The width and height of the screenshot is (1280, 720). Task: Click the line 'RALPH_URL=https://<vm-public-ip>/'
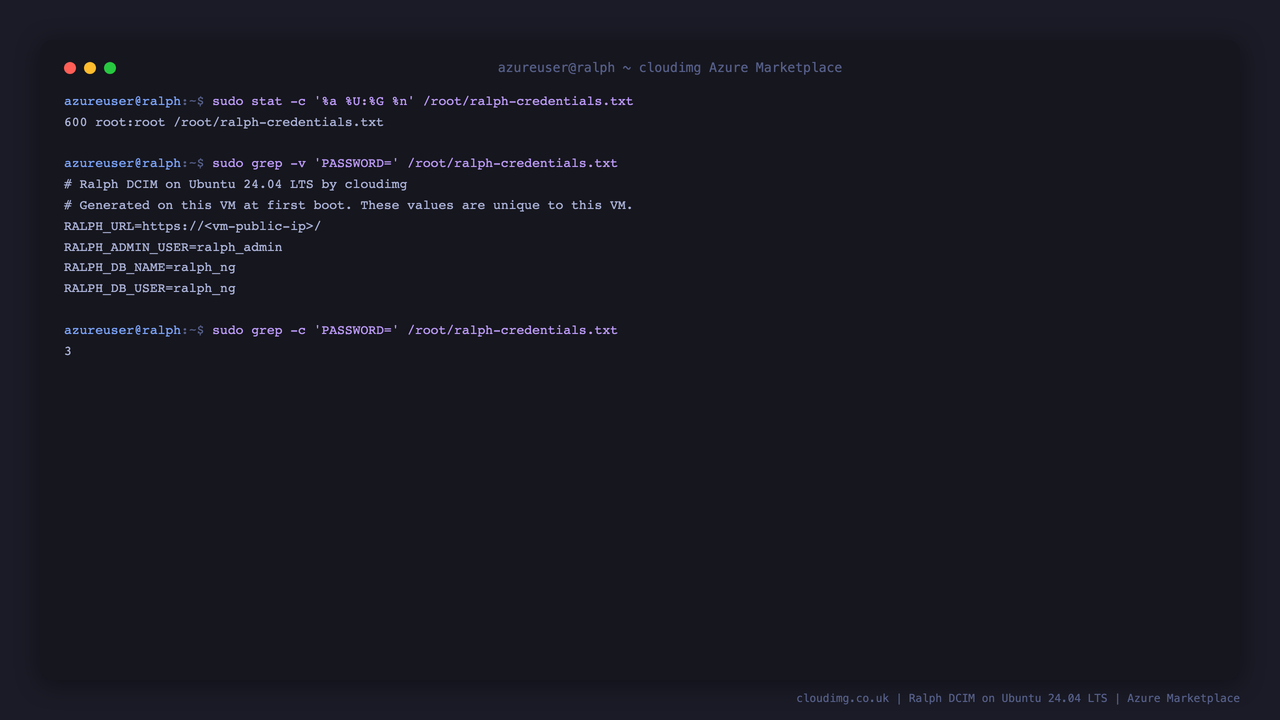(193, 226)
